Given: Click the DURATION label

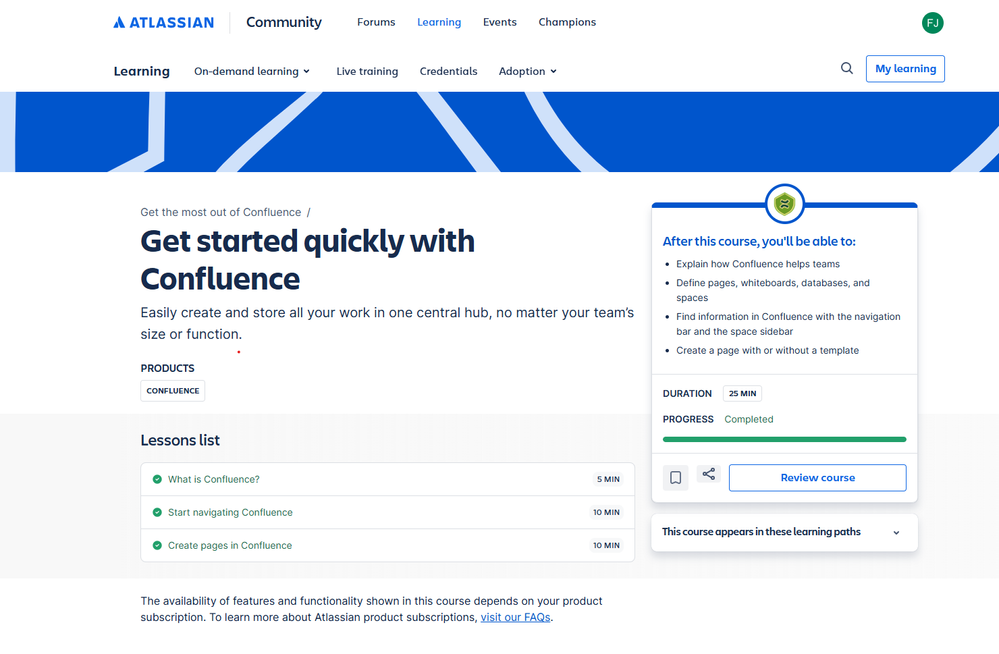Looking at the screenshot, I should [687, 394].
